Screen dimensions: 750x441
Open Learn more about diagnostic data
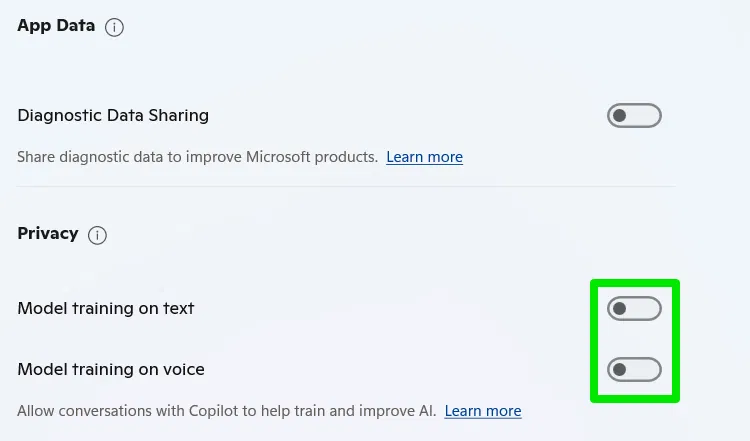[x=424, y=157]
